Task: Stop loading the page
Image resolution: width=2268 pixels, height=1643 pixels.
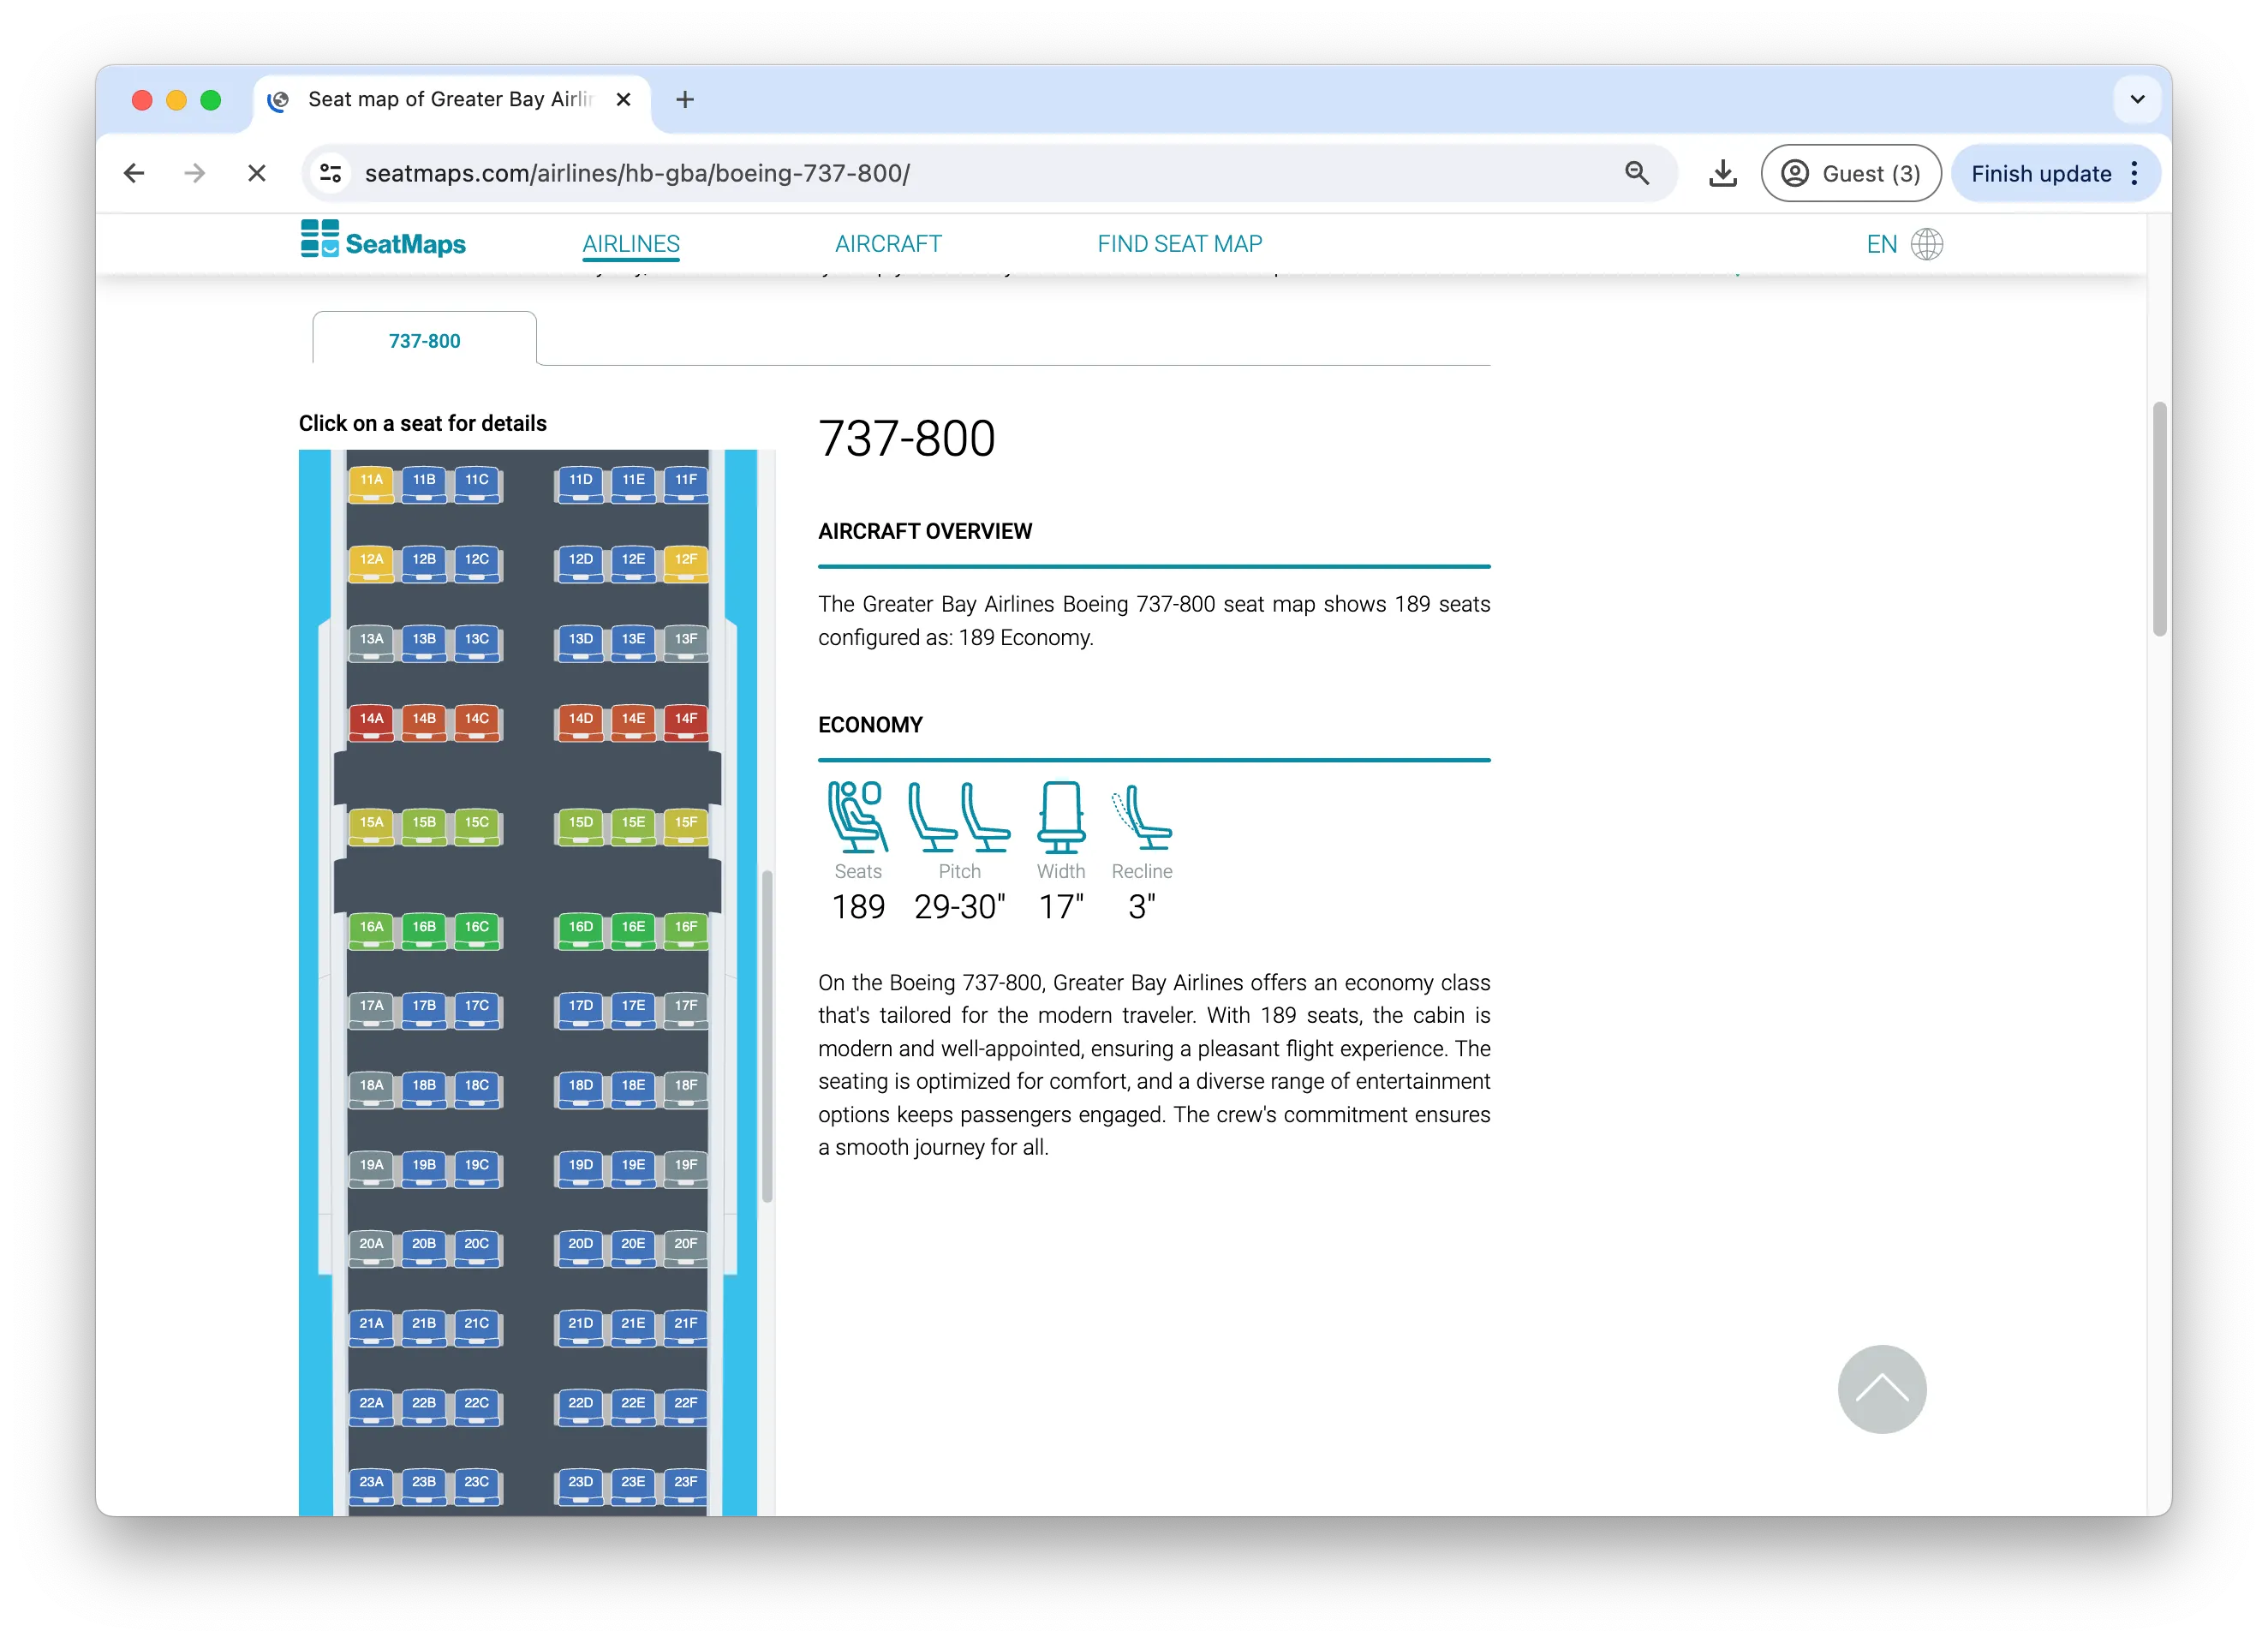Action: [257, 173]
